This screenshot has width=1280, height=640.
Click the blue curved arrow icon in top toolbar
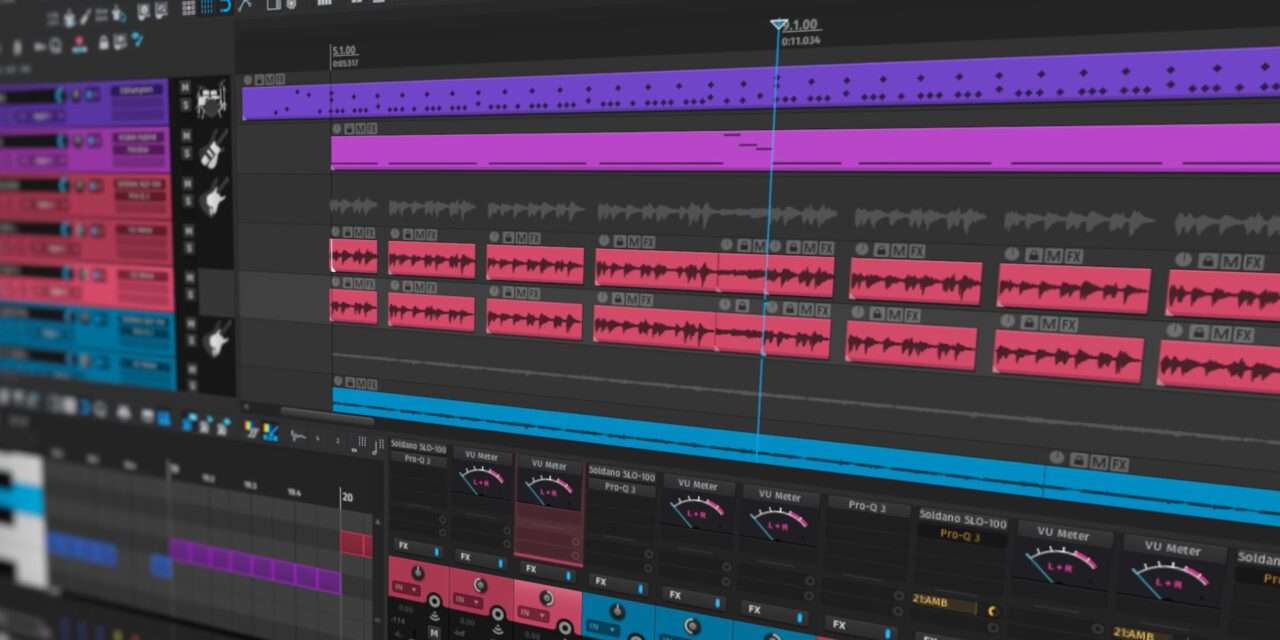(x=224, y=6)
